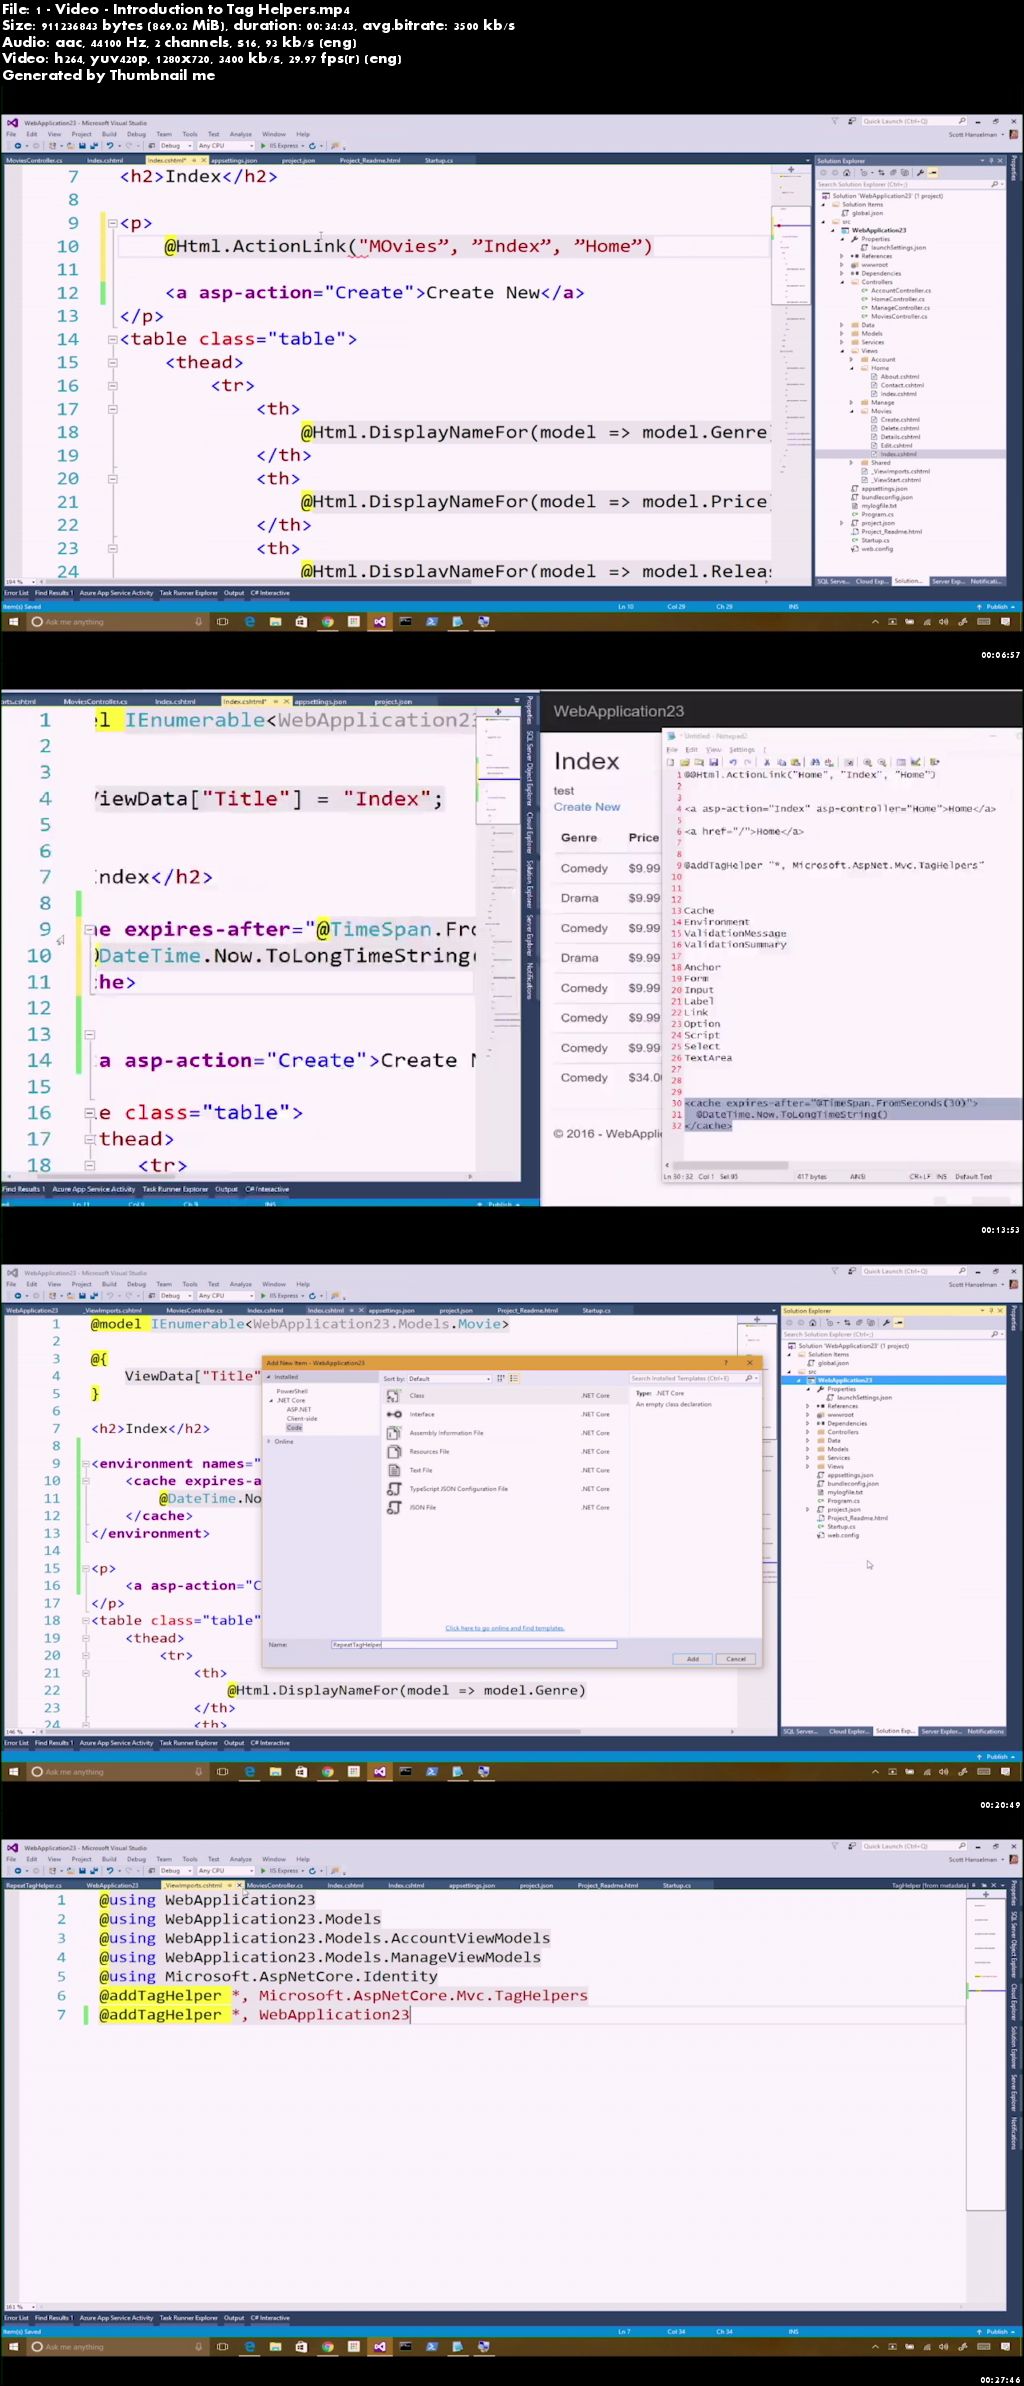Pick the Assembly Information File icon

(x=394, y=1433)
